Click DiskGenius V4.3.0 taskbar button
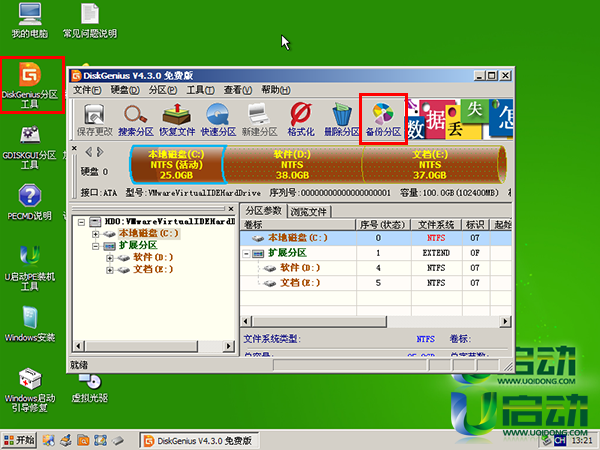Viewport: 600px width, 450px height. (199, 441)
